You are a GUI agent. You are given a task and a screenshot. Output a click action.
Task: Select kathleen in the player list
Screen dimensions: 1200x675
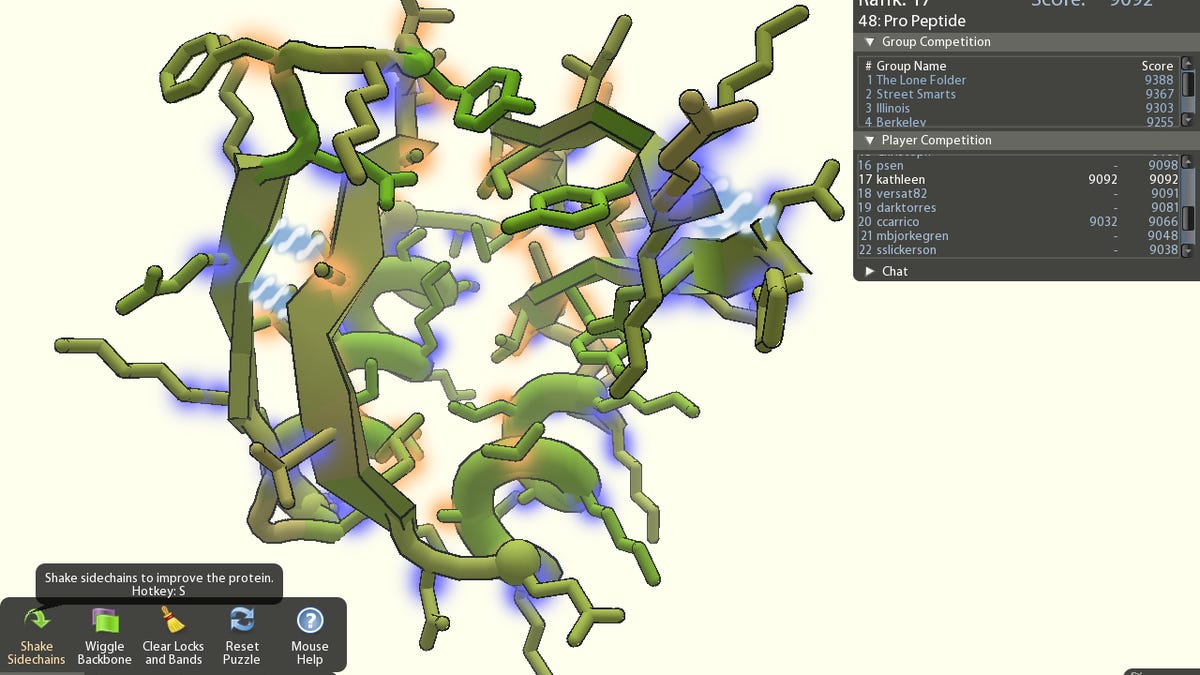[x=900, y=179]
